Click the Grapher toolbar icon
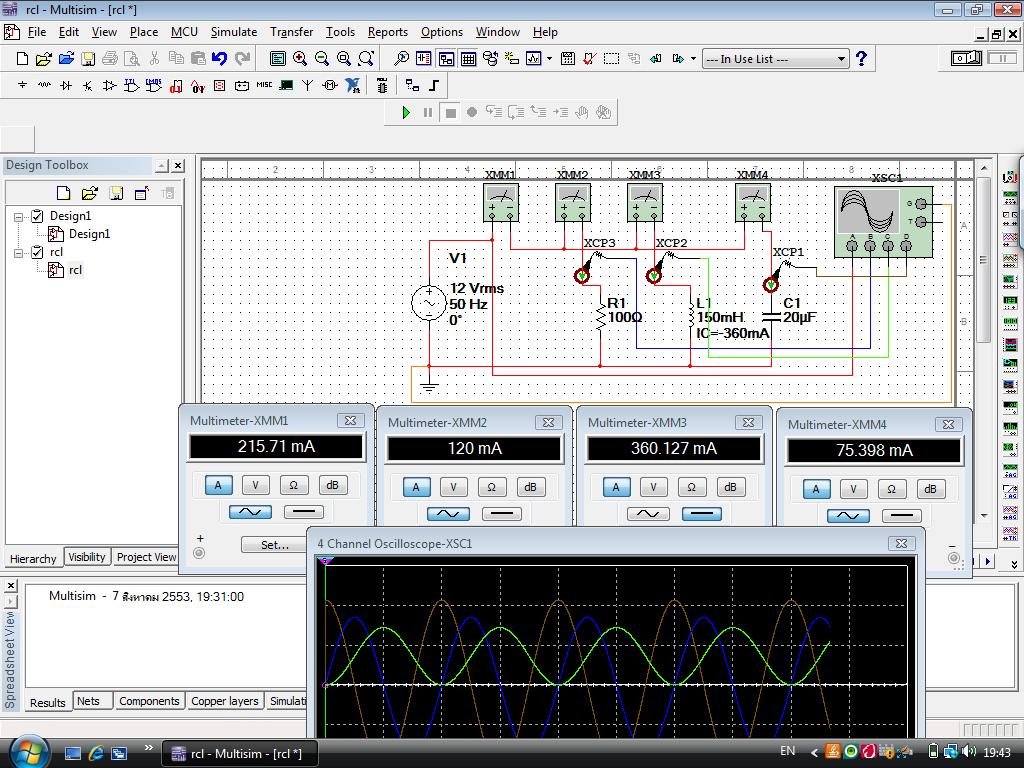The height and width of the screenshot is (768, 1024). point(535,59)
